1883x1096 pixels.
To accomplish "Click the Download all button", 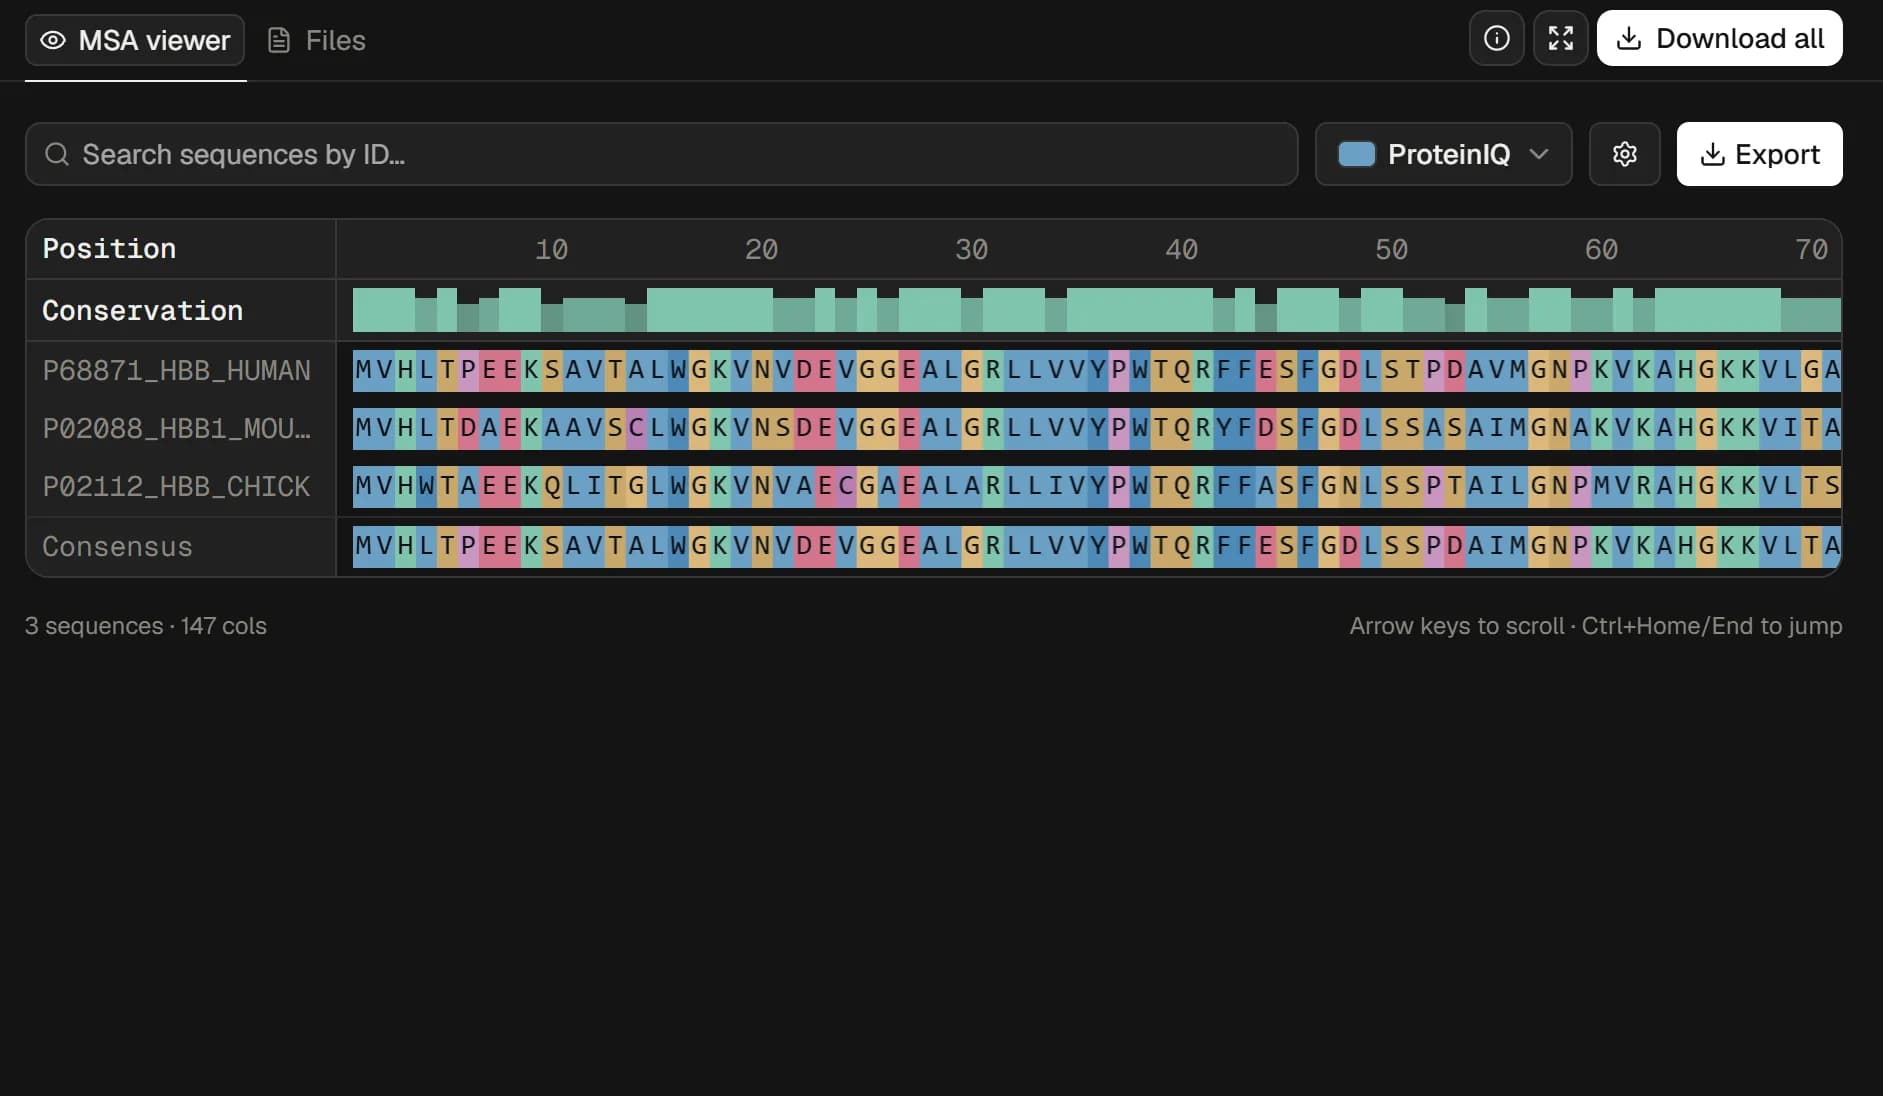I will [1719, 39].
